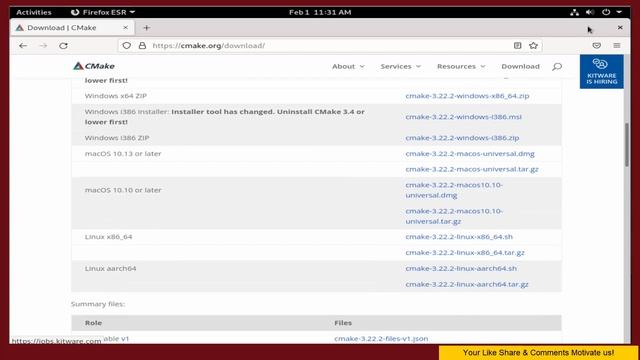Open a new tab with the plus button
The width and height of the screenshot is (640, 360).
tap(147, 28)
